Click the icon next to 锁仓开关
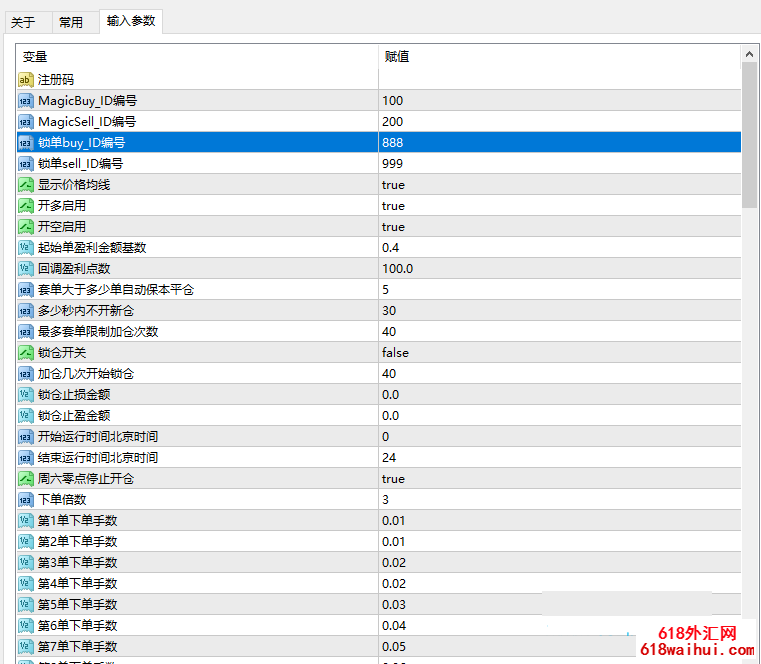 [26, 352]
